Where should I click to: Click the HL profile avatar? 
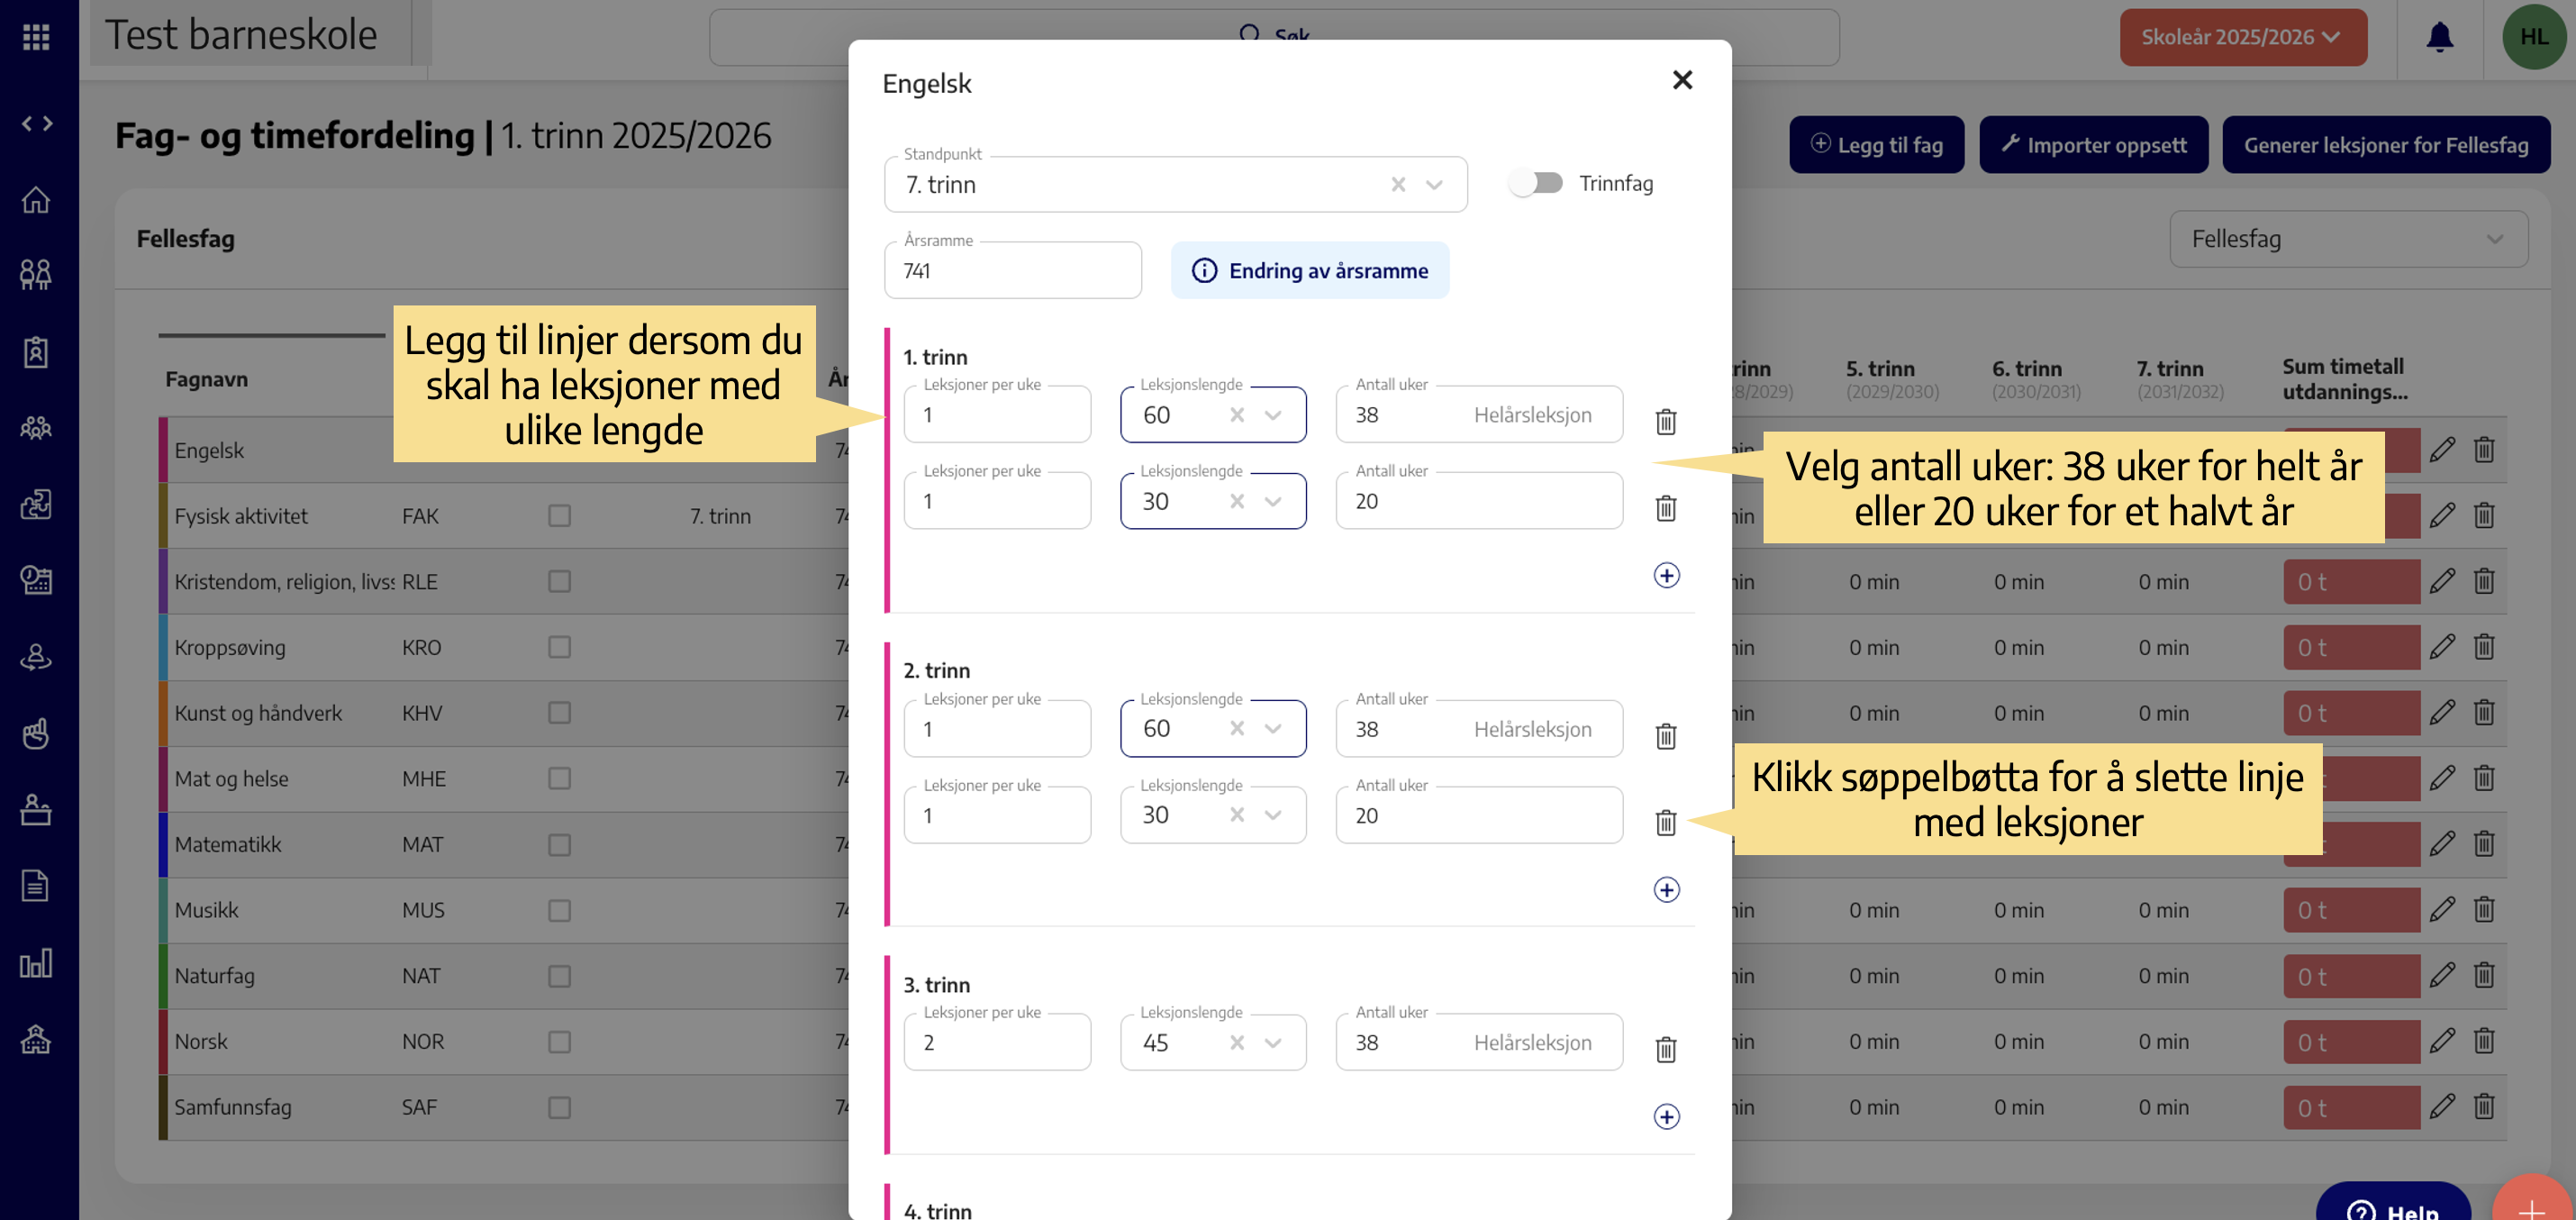tap(2533, 36)
